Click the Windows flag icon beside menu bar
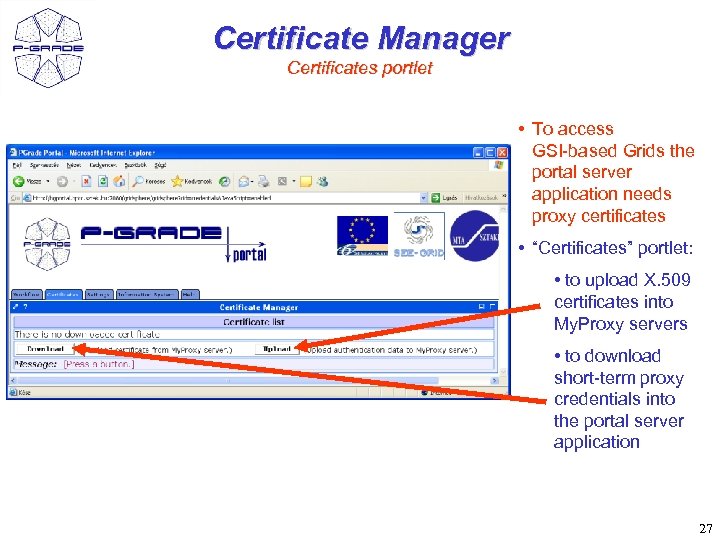 click(499, 165)
